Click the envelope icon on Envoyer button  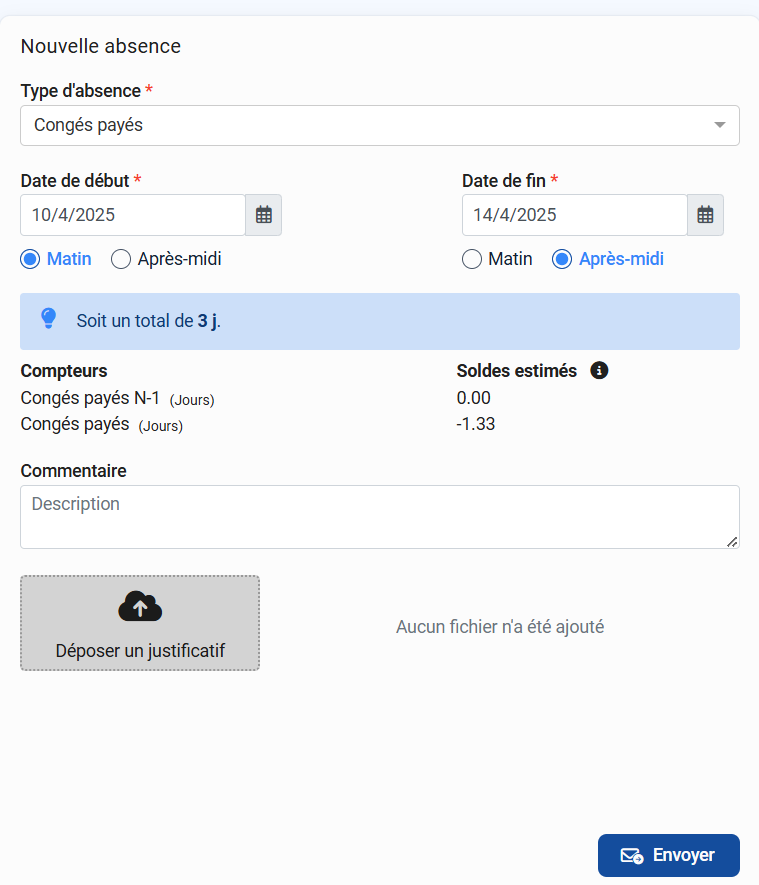(x=631, y=856)
